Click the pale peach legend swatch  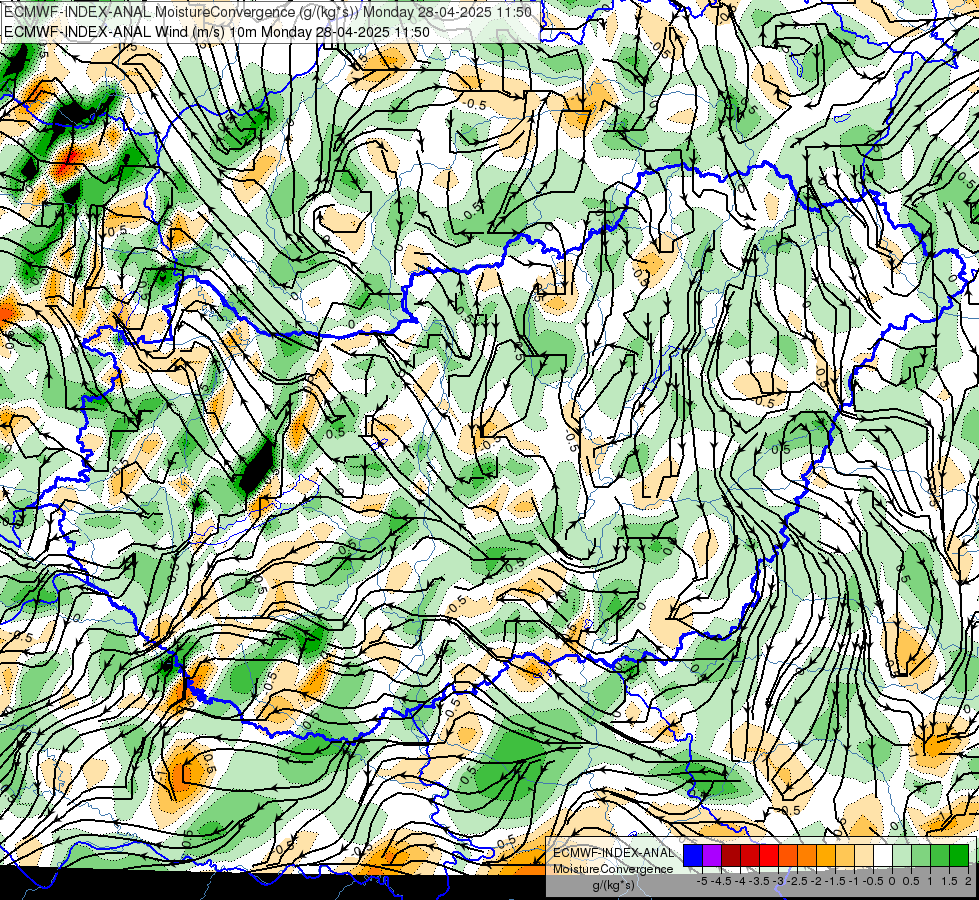pyautogui.click(x=864, y=856)
